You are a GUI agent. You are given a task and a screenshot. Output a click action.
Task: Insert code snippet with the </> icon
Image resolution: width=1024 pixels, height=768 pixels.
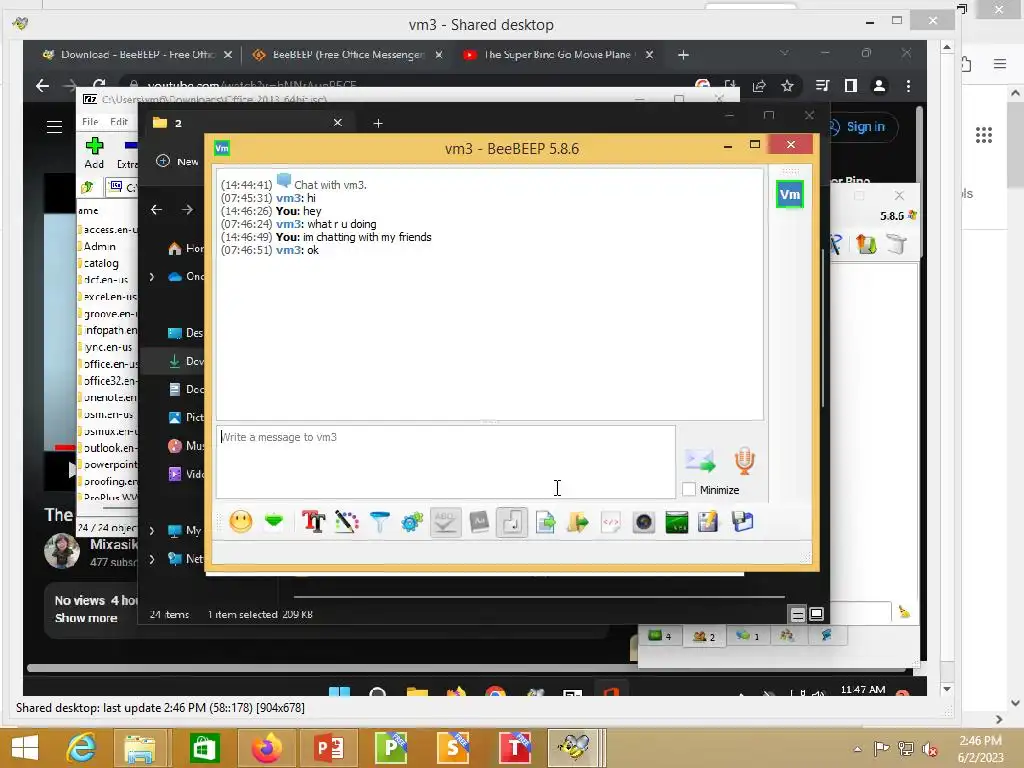(611, 522)
